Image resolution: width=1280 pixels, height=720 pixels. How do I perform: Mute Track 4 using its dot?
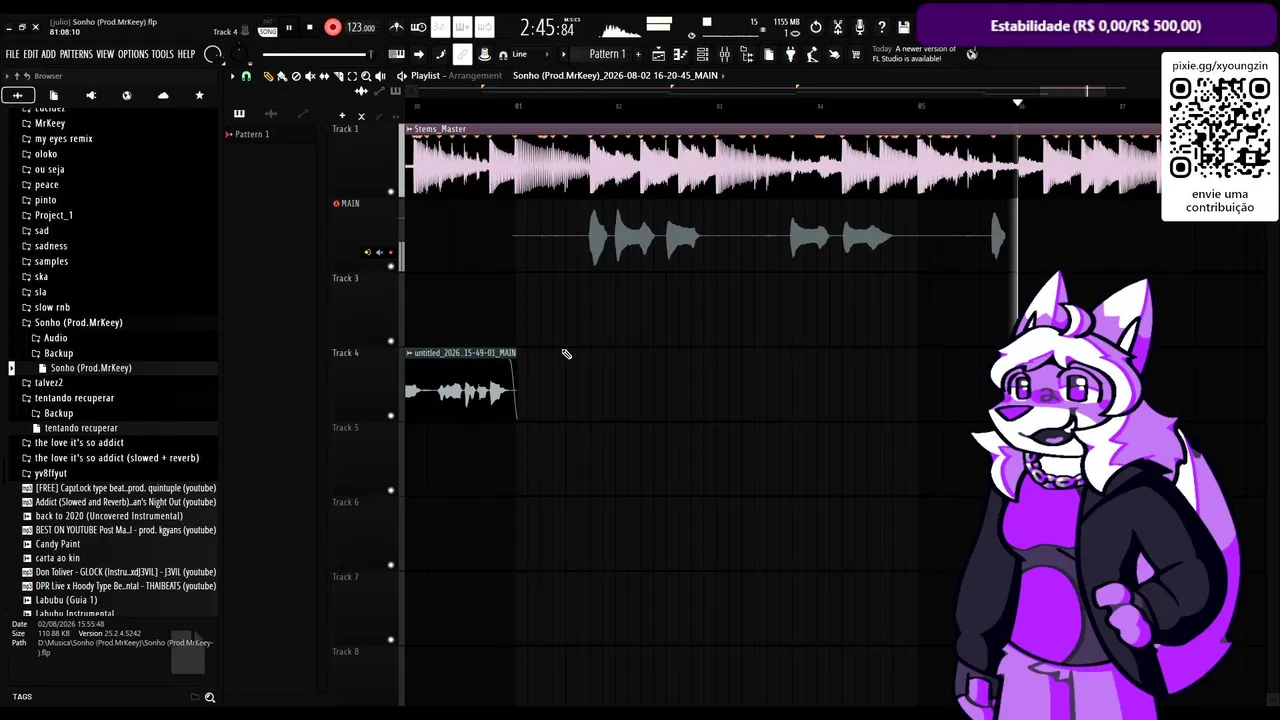[x=391, y=415]
